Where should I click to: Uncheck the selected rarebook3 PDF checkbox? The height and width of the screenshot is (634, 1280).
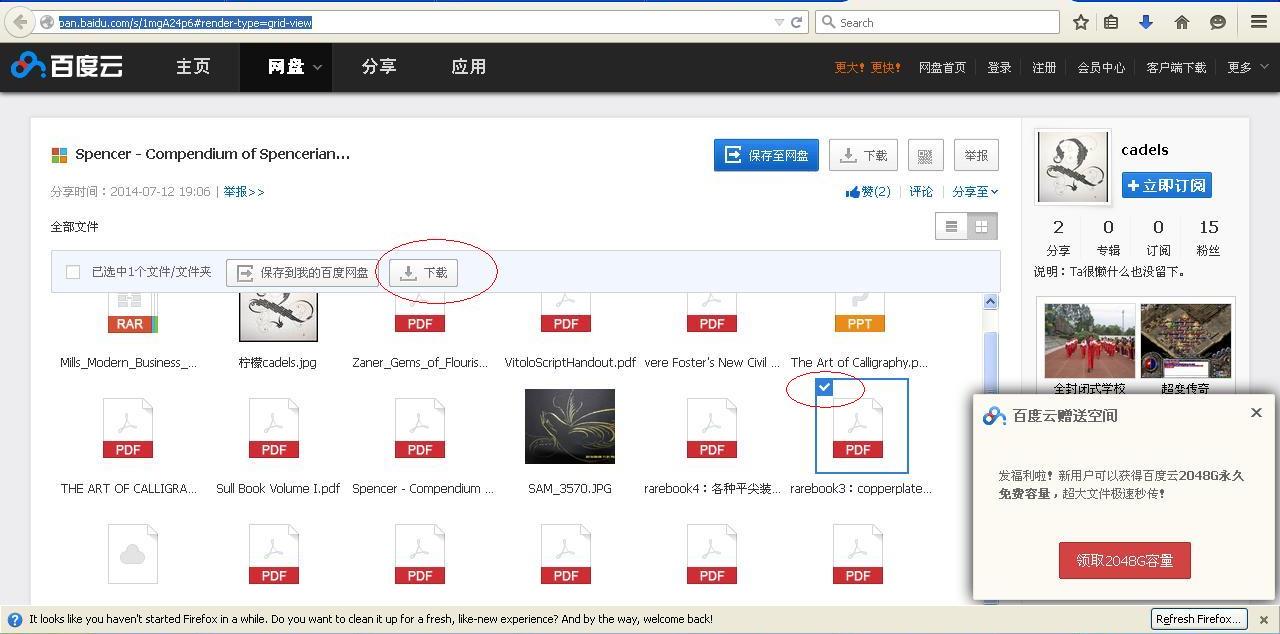coord(824,387)
